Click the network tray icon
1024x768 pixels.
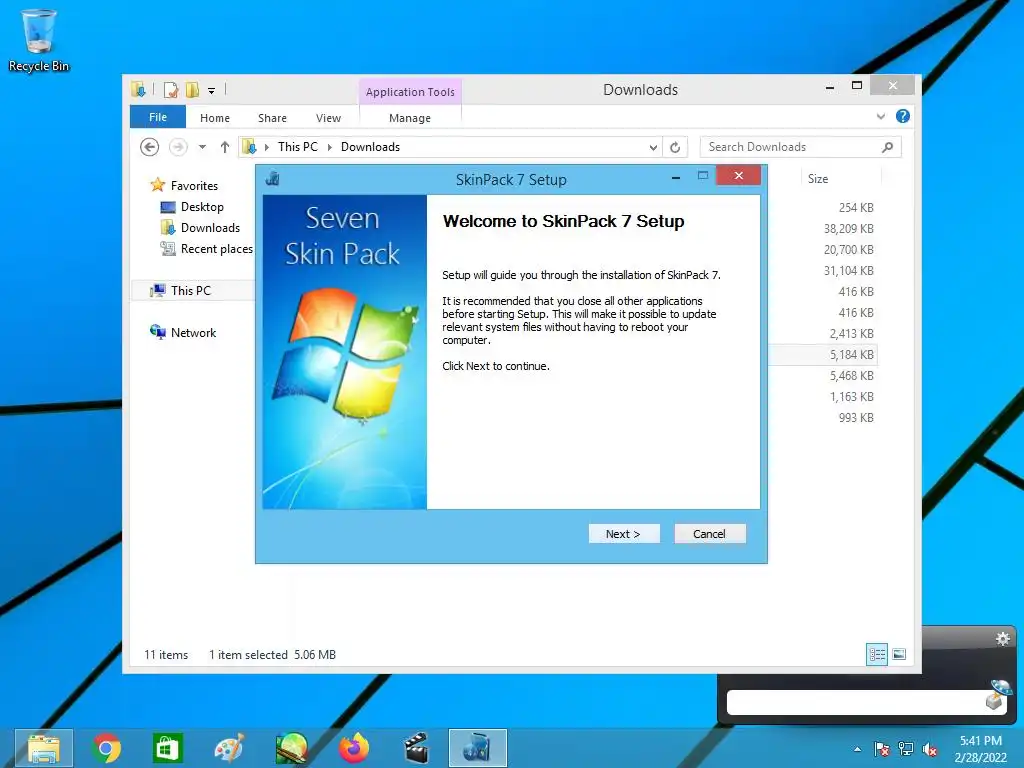(x=906, y=749)
